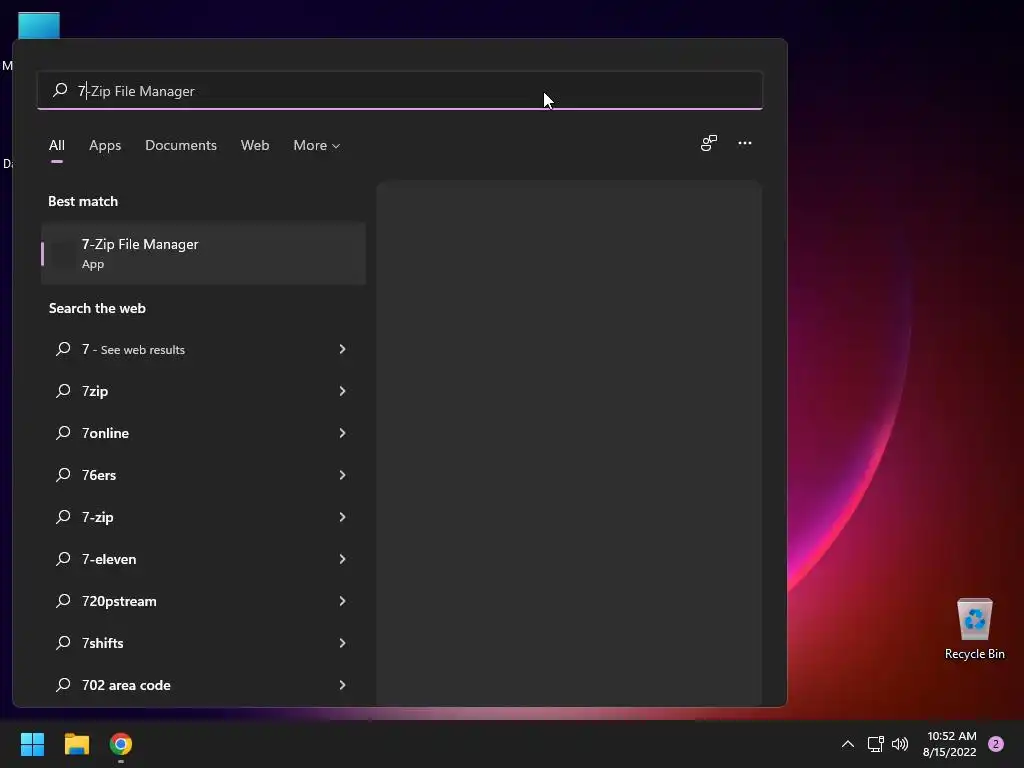
Task: Expand chevron beside '720pstream'
Action: (342, 601)
